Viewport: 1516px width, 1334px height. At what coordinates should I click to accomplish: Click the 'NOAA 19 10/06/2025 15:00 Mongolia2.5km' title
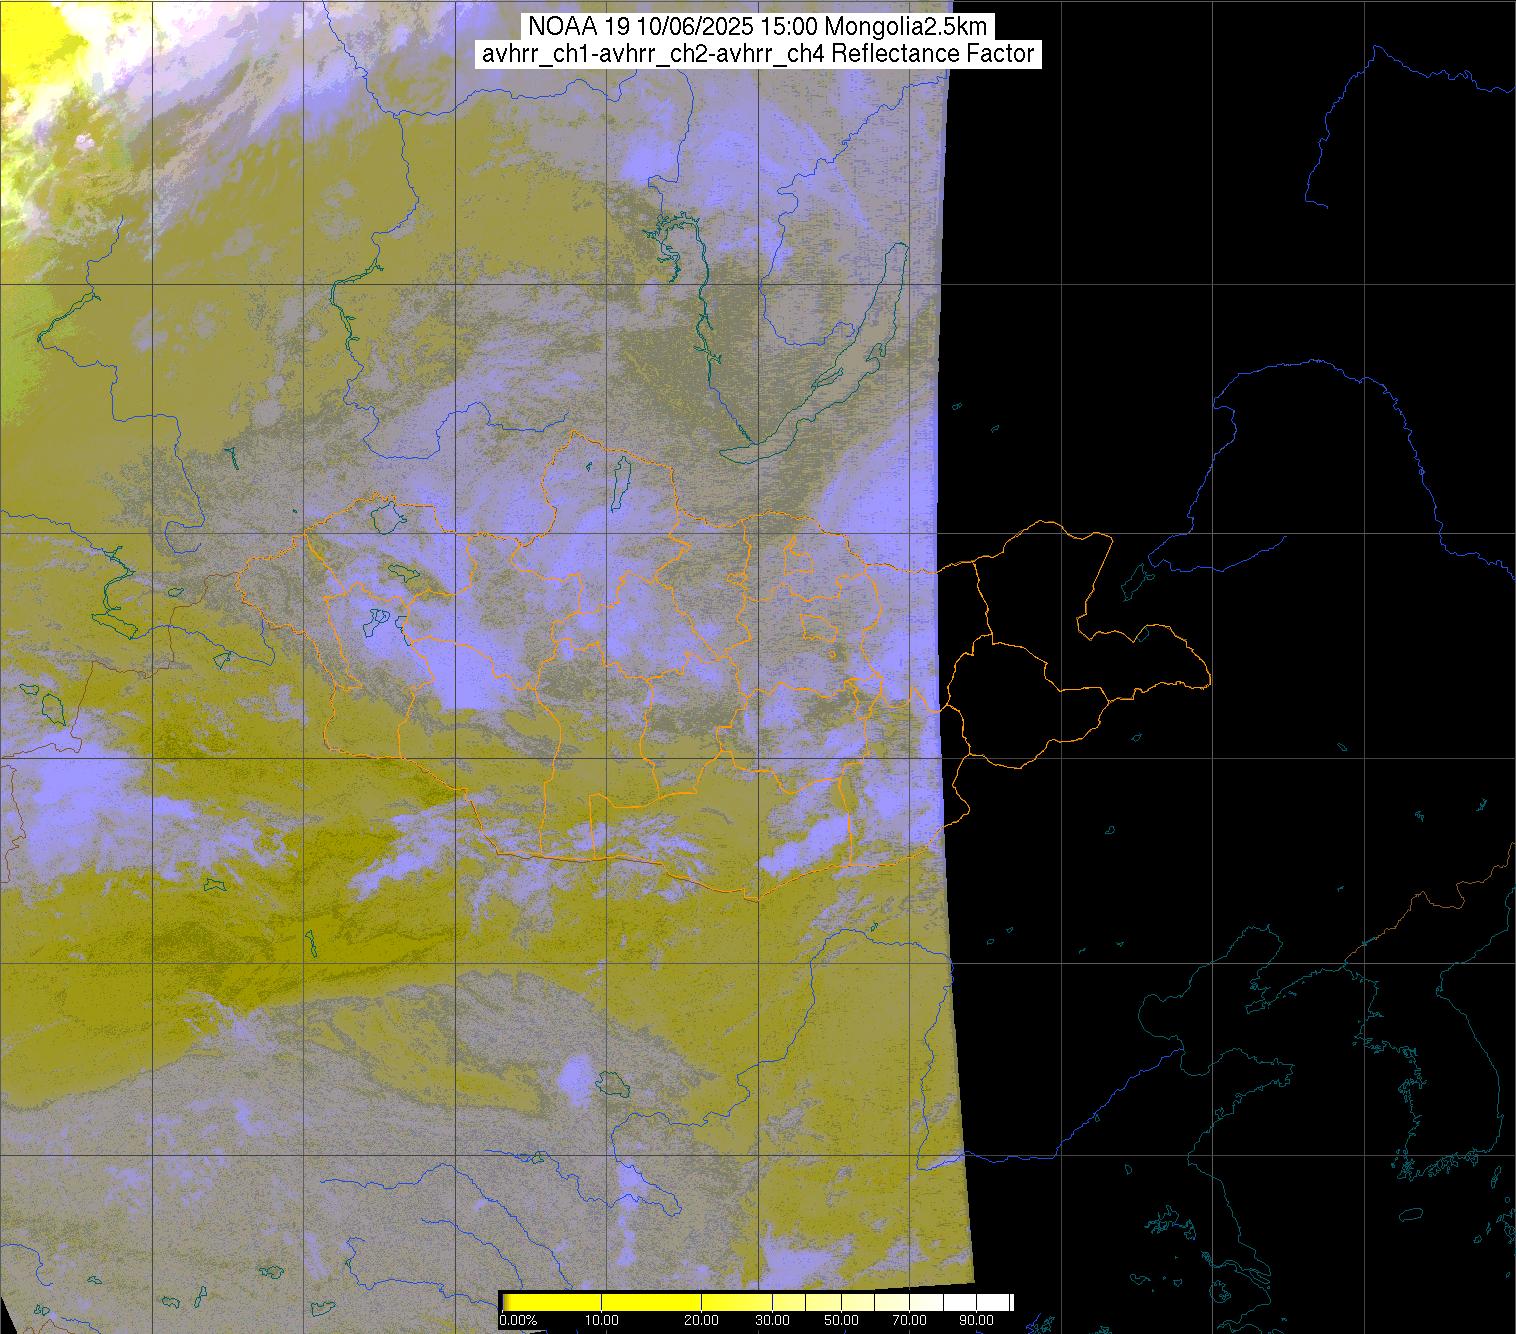coord(758,27)
